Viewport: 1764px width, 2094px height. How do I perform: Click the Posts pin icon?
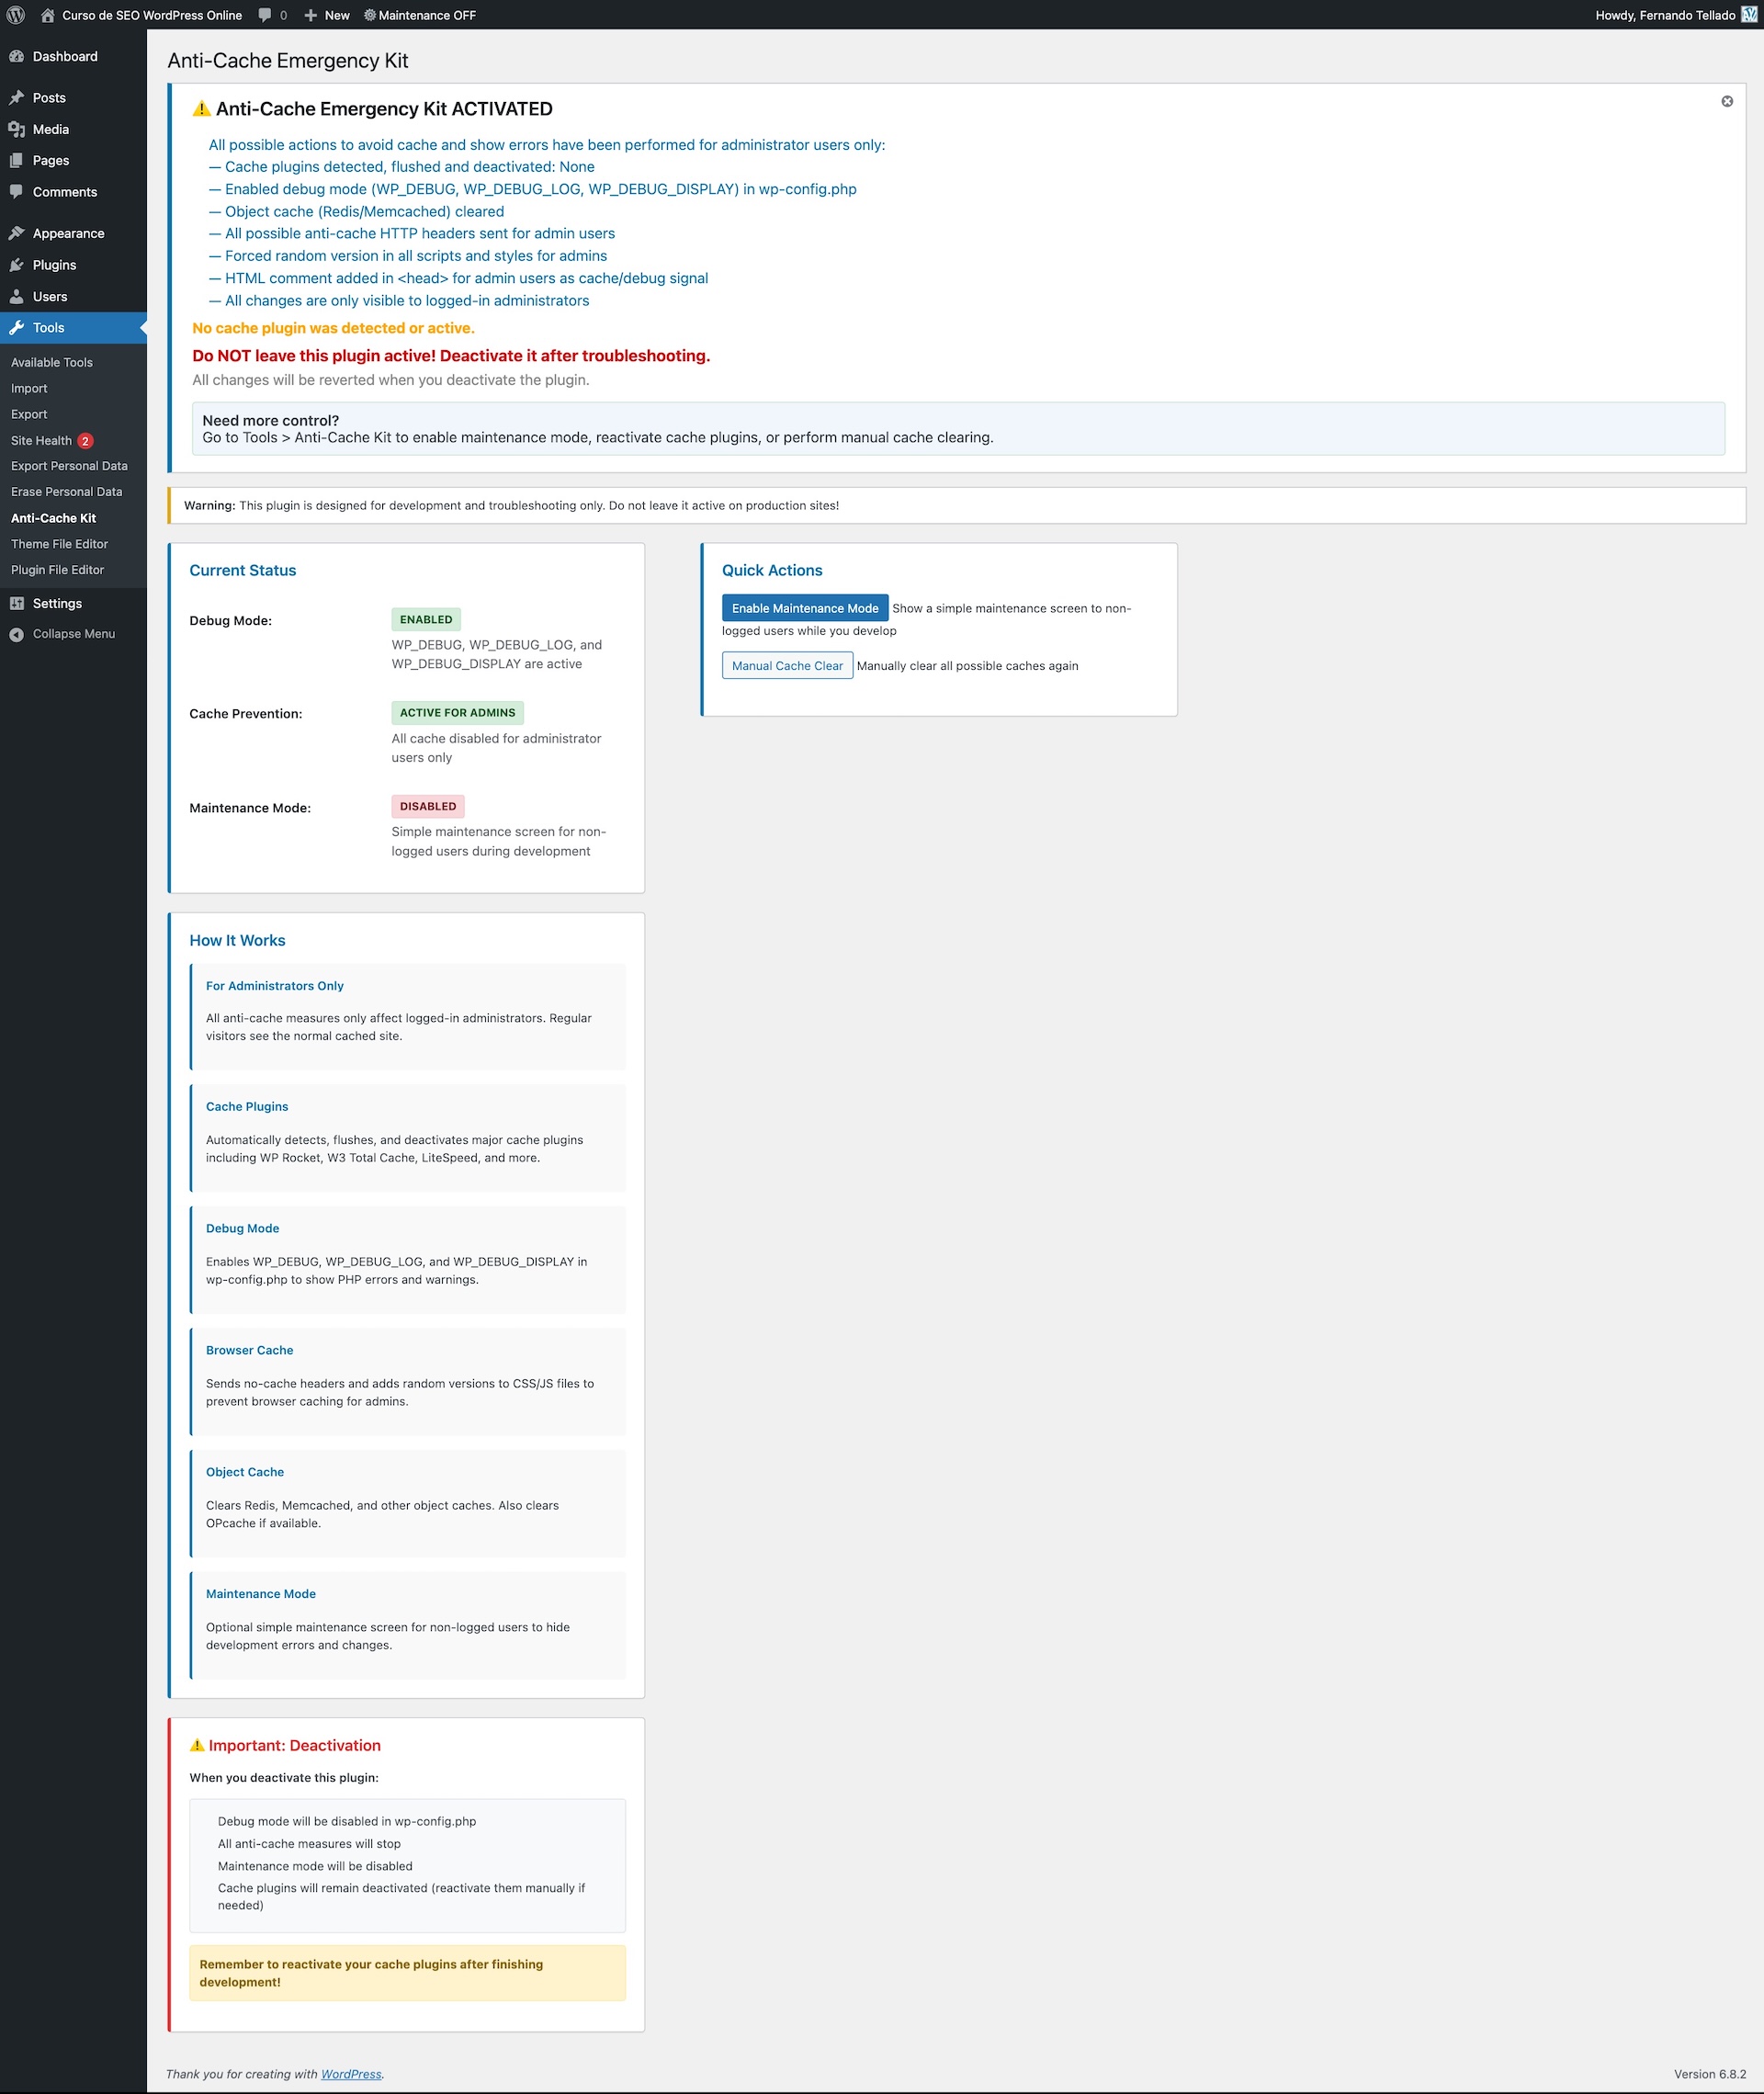(16, 98)
